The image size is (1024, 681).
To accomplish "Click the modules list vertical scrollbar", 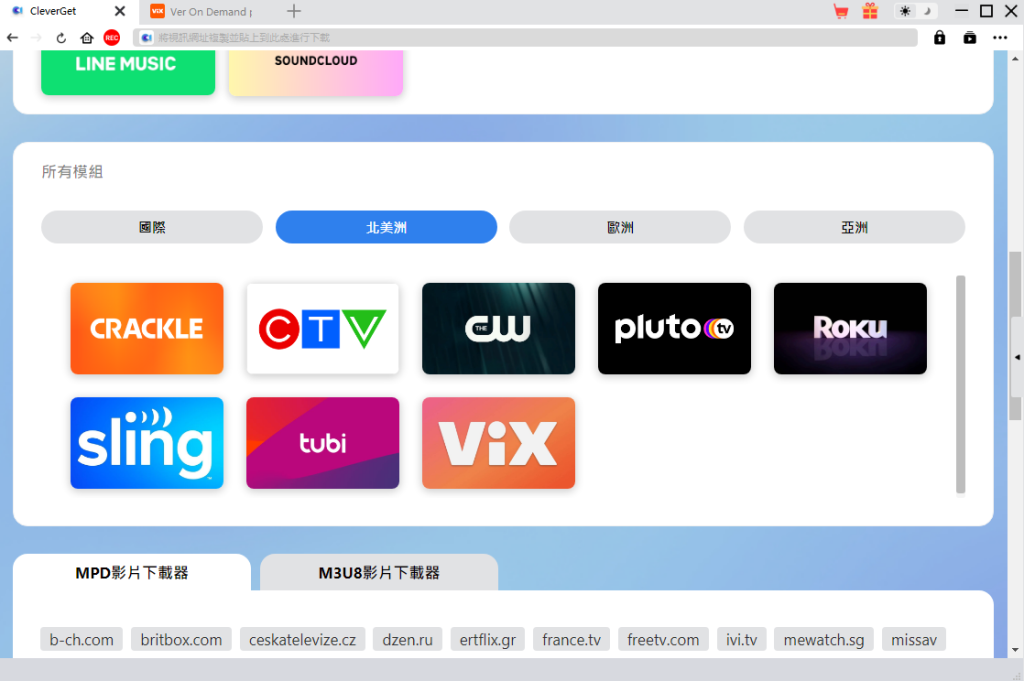I will [961, 385].
